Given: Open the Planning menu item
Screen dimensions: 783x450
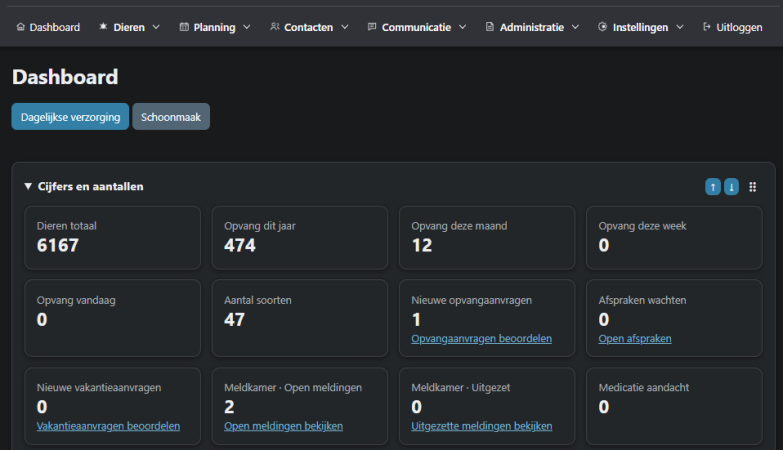Looking at the screenshot, I should tap(215, 27).
